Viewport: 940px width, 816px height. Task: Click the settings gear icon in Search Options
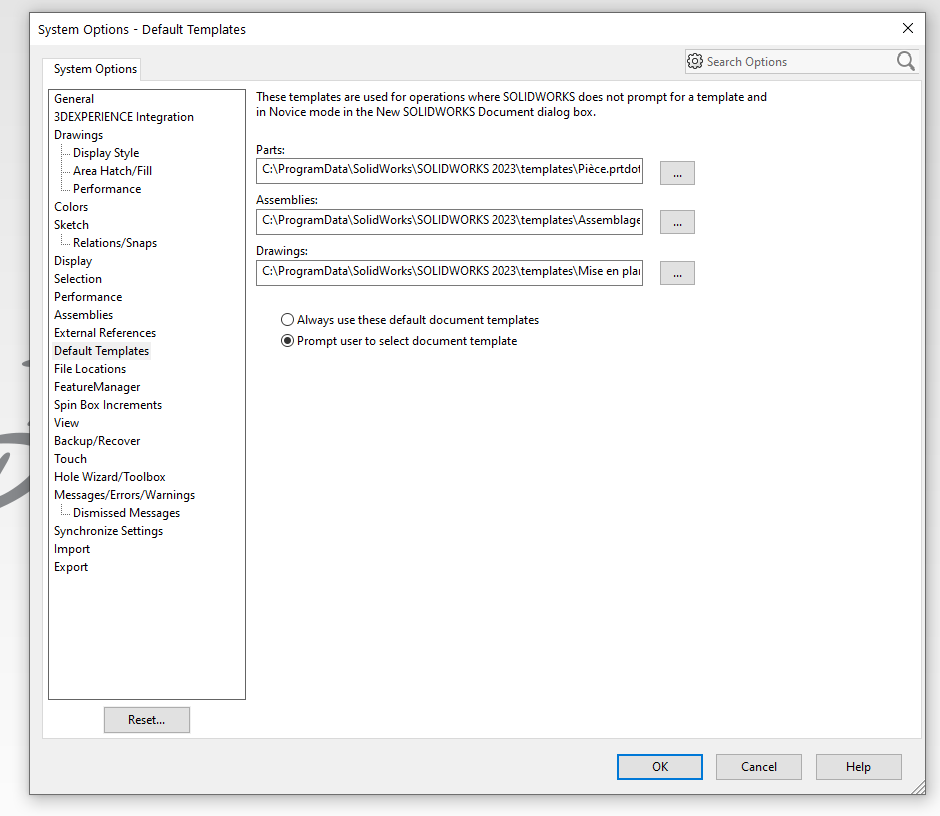(695, 61)
